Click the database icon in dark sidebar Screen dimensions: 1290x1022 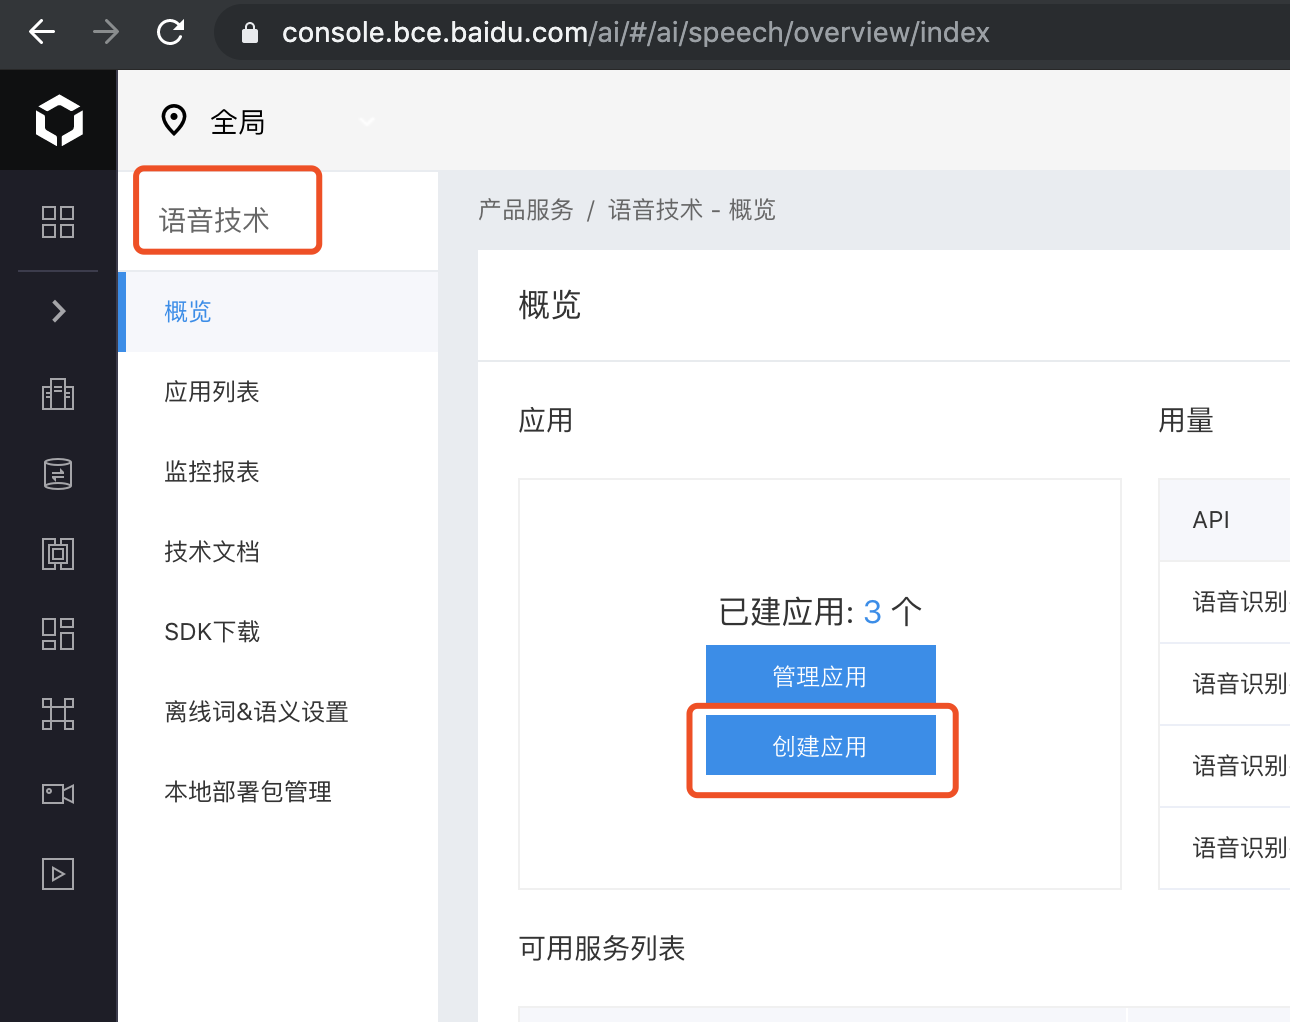(x=58, y=474)
